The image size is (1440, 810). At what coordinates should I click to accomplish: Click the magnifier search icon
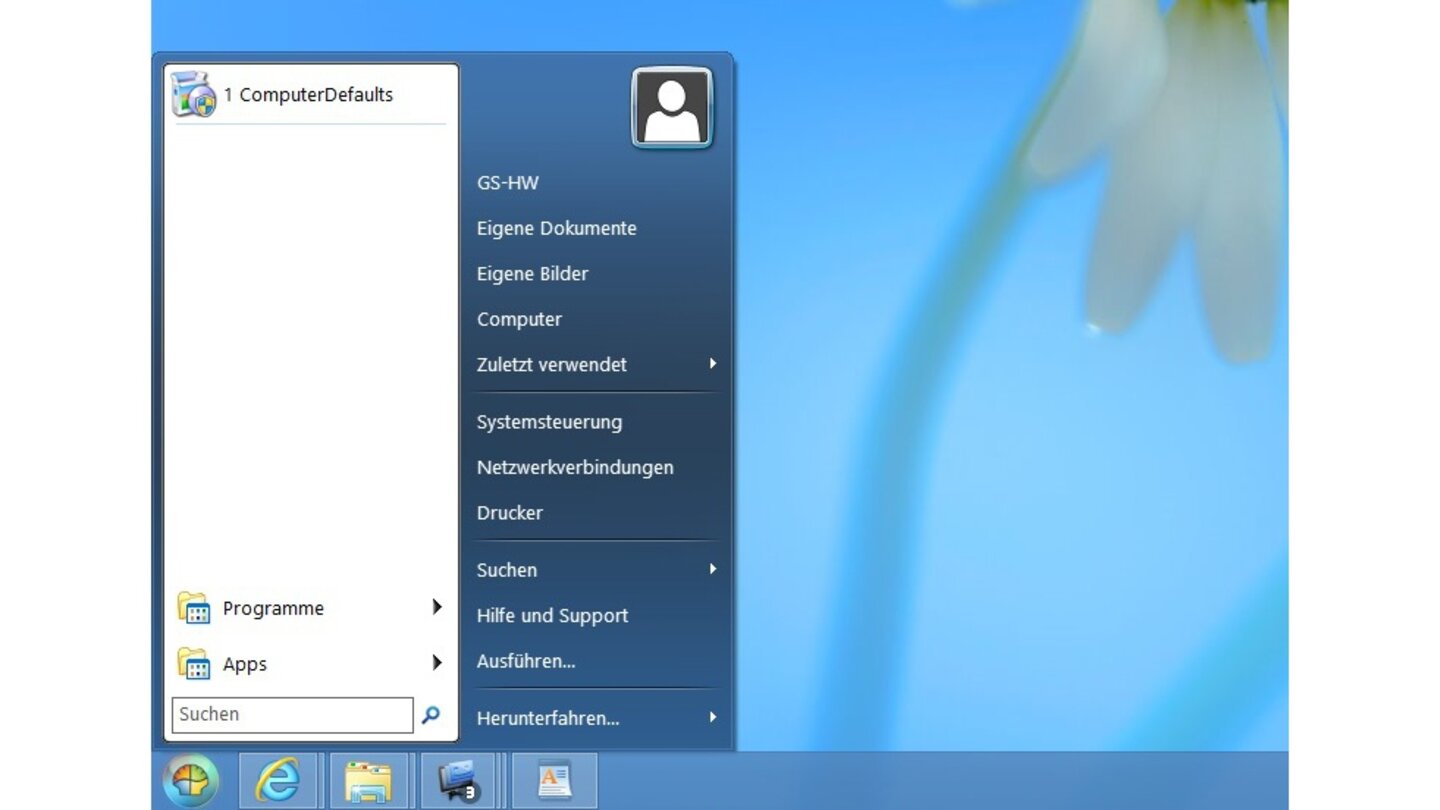tap(431, 715)
